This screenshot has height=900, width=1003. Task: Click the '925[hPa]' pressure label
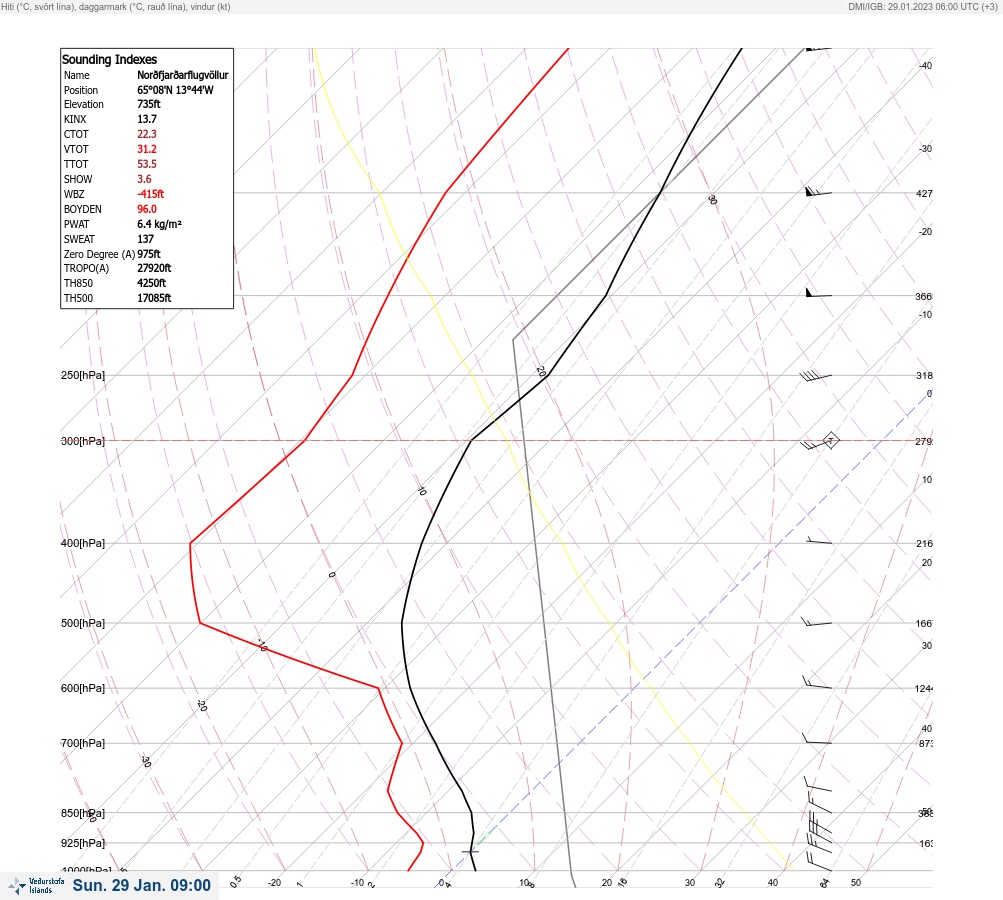tap(83, 843)
